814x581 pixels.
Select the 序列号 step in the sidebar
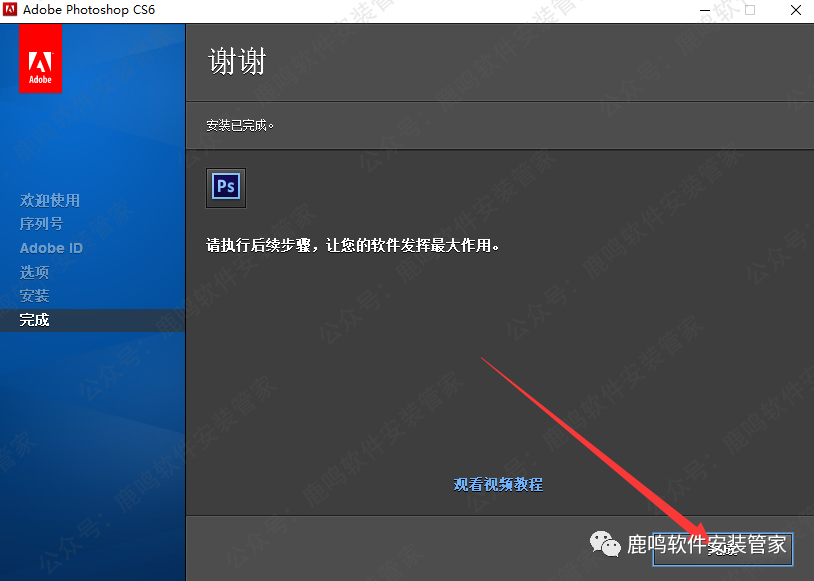click(41, 224)
